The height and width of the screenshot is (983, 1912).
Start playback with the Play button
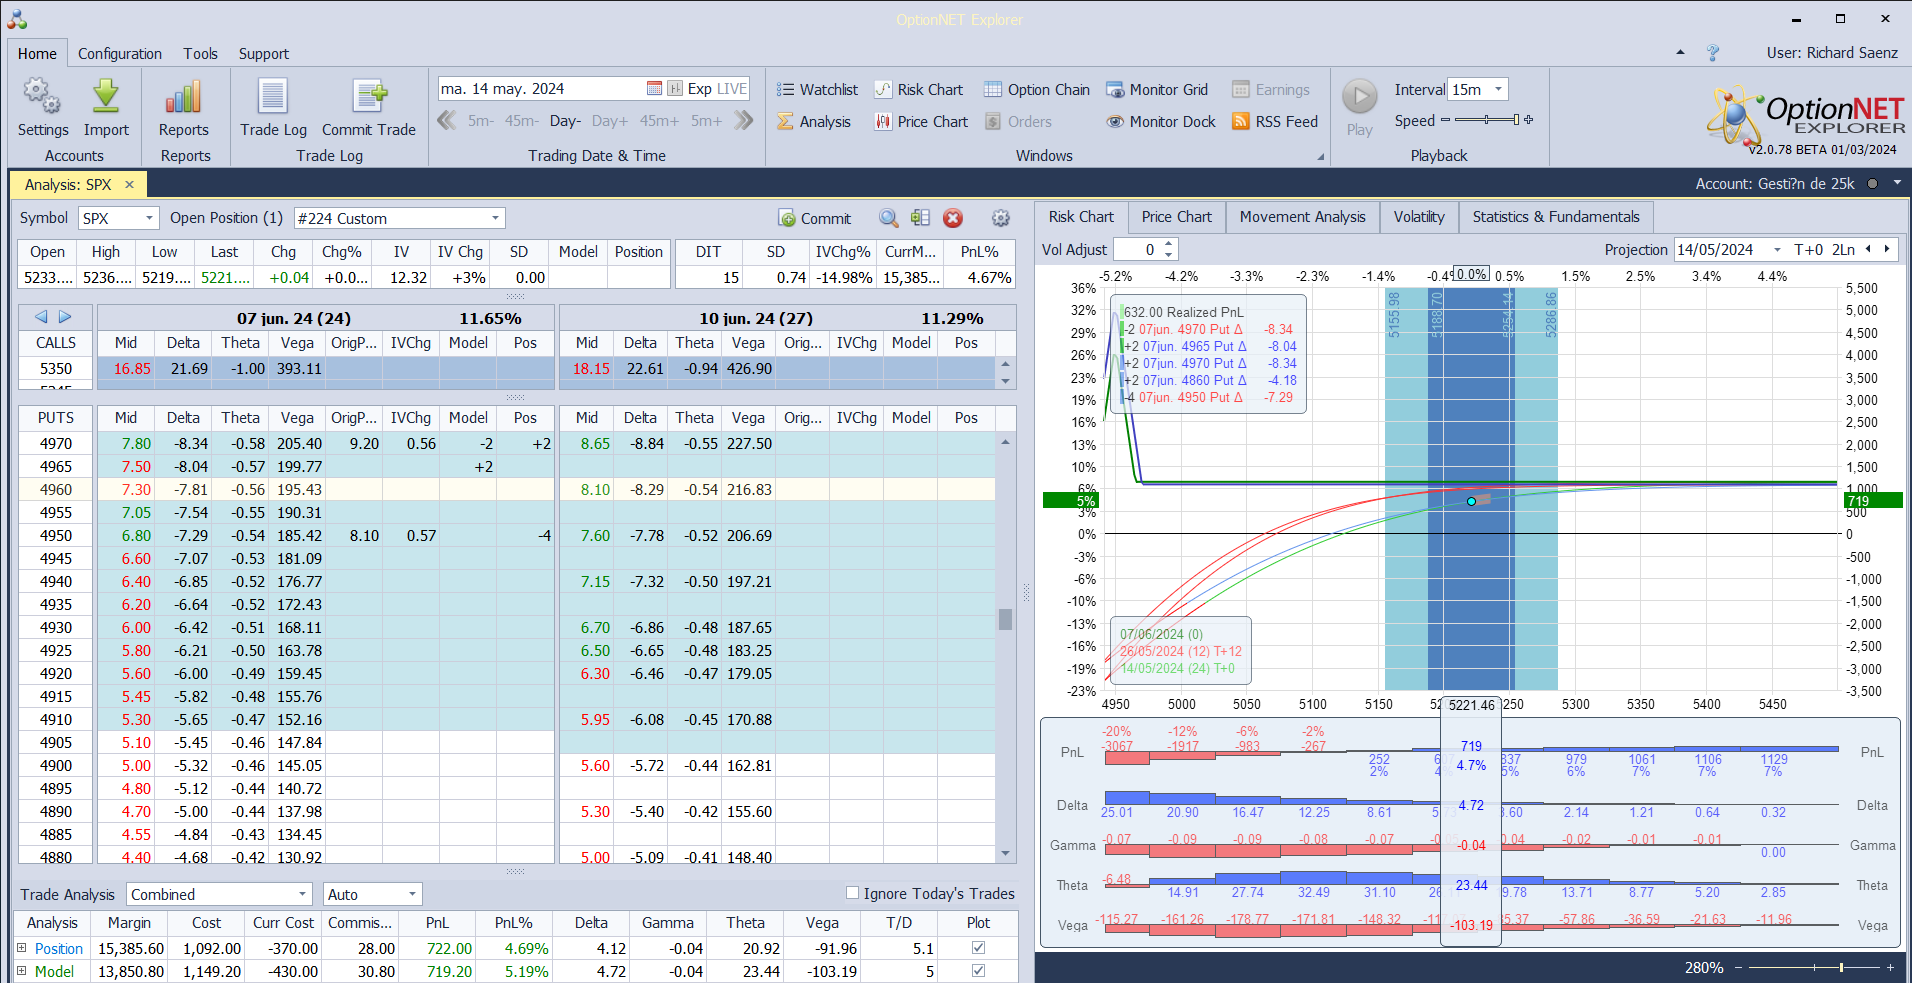pyautogui.click(x=1359, y=97)
